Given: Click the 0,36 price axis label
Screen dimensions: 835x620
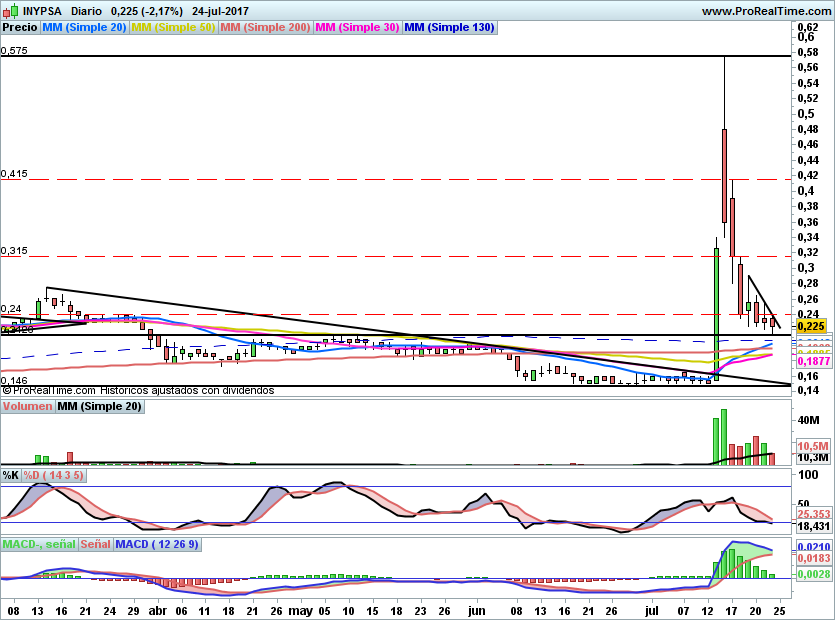Looking at the screenshot, I should coord(808,222).
